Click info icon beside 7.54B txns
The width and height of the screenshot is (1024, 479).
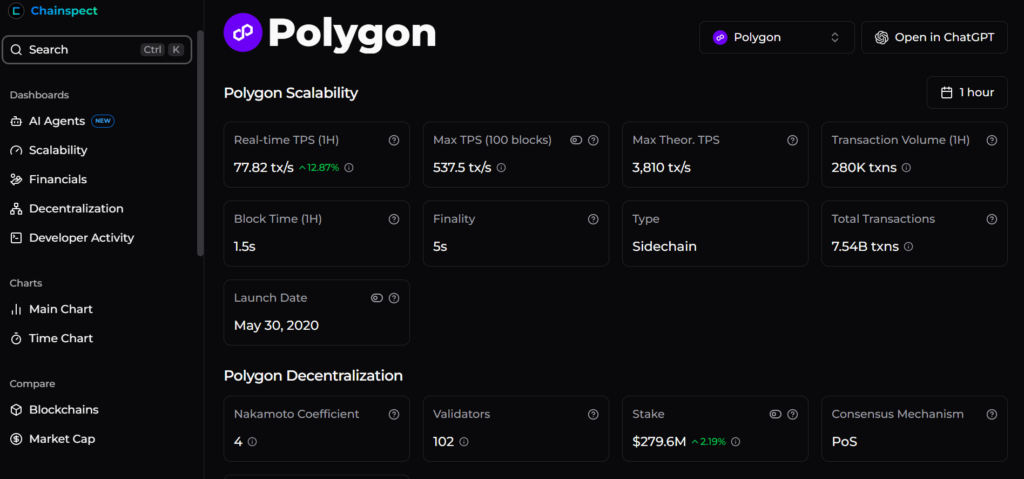coord(908,246)
